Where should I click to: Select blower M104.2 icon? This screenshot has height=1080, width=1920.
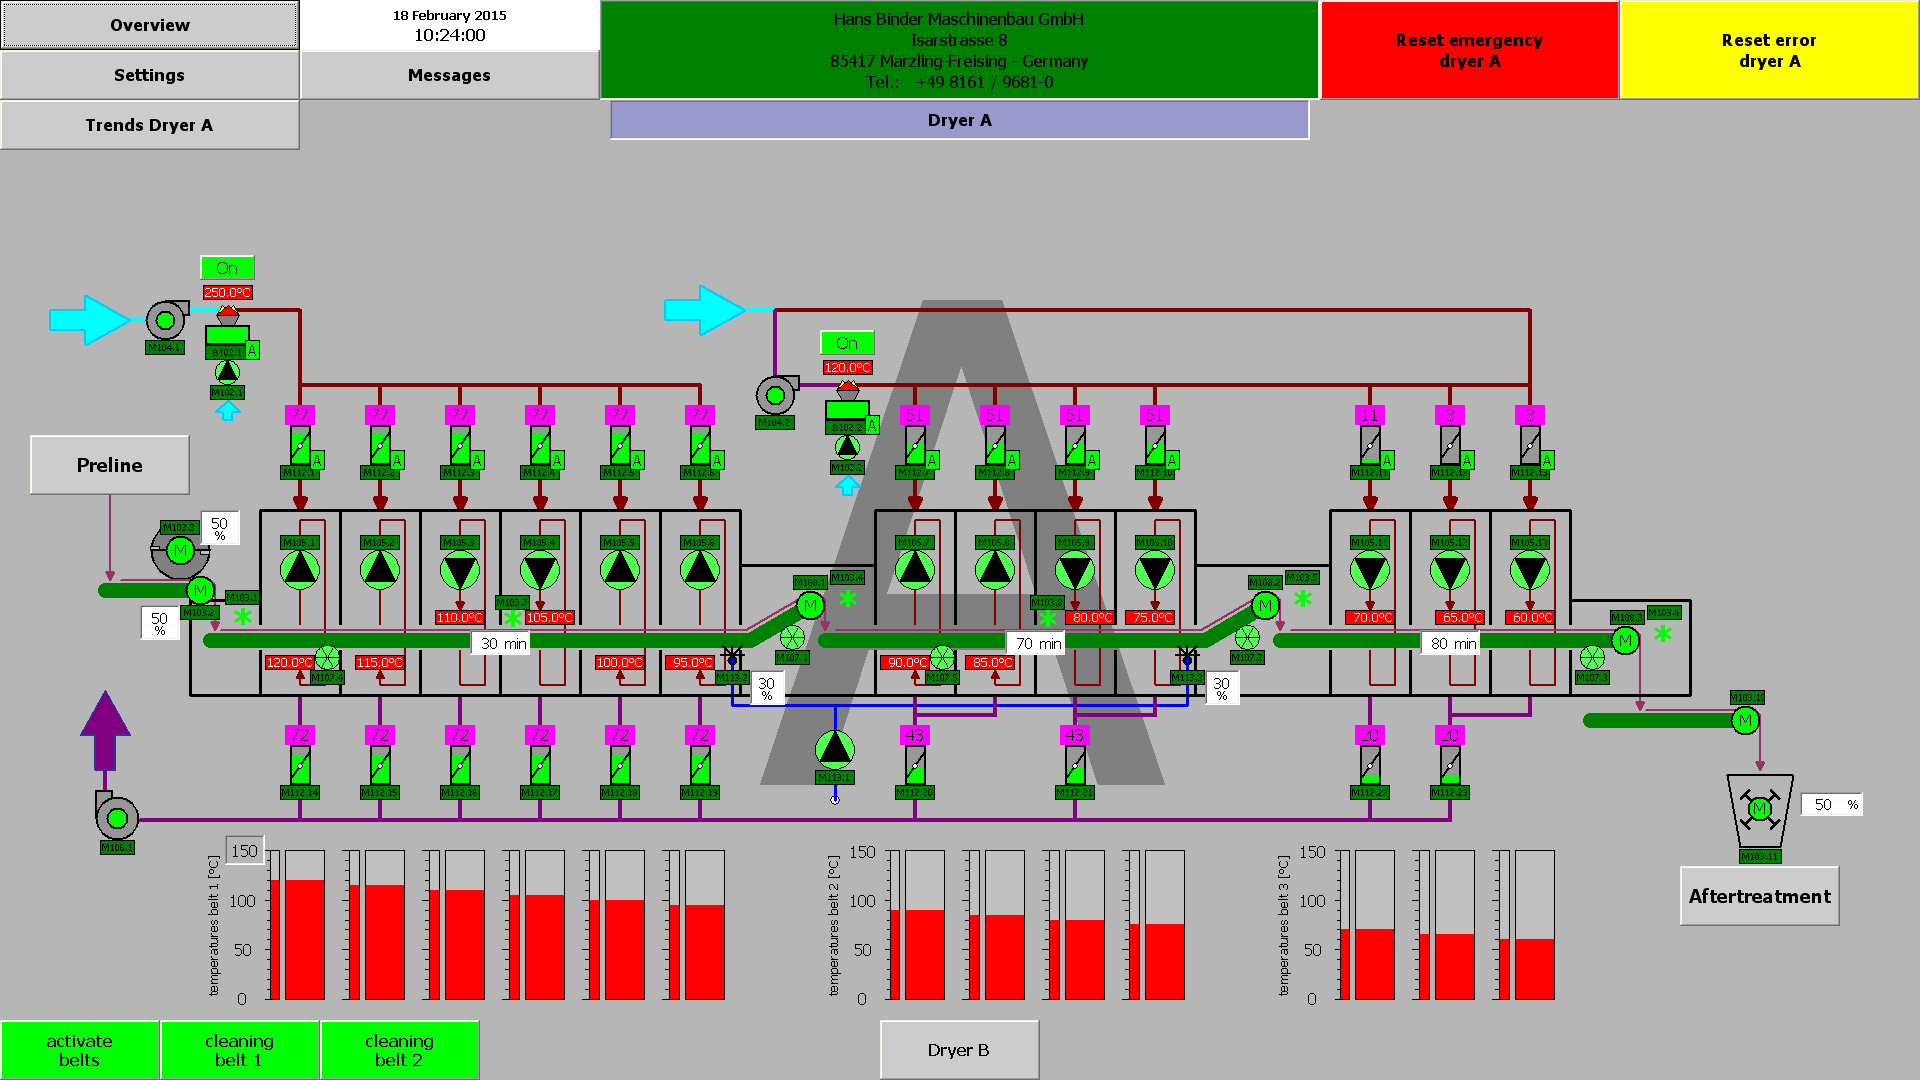pyautogui.click(x=776, y=395)
